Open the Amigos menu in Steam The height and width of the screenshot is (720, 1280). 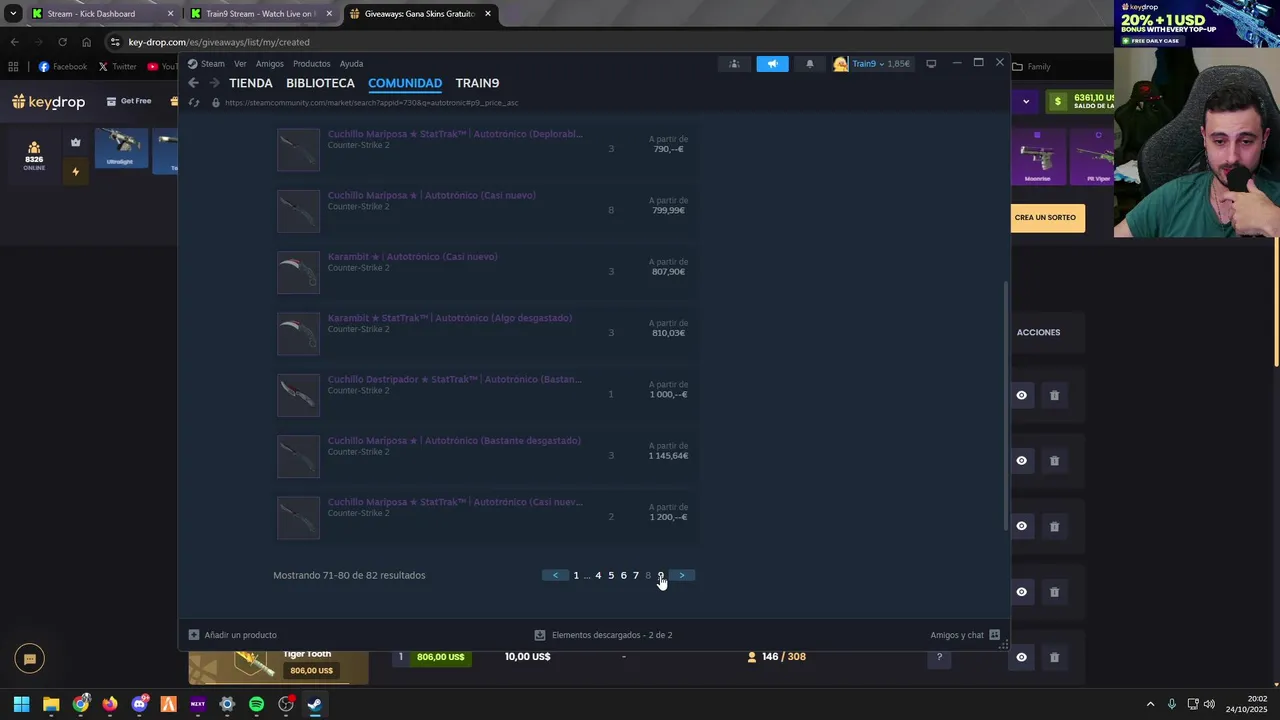270,64
